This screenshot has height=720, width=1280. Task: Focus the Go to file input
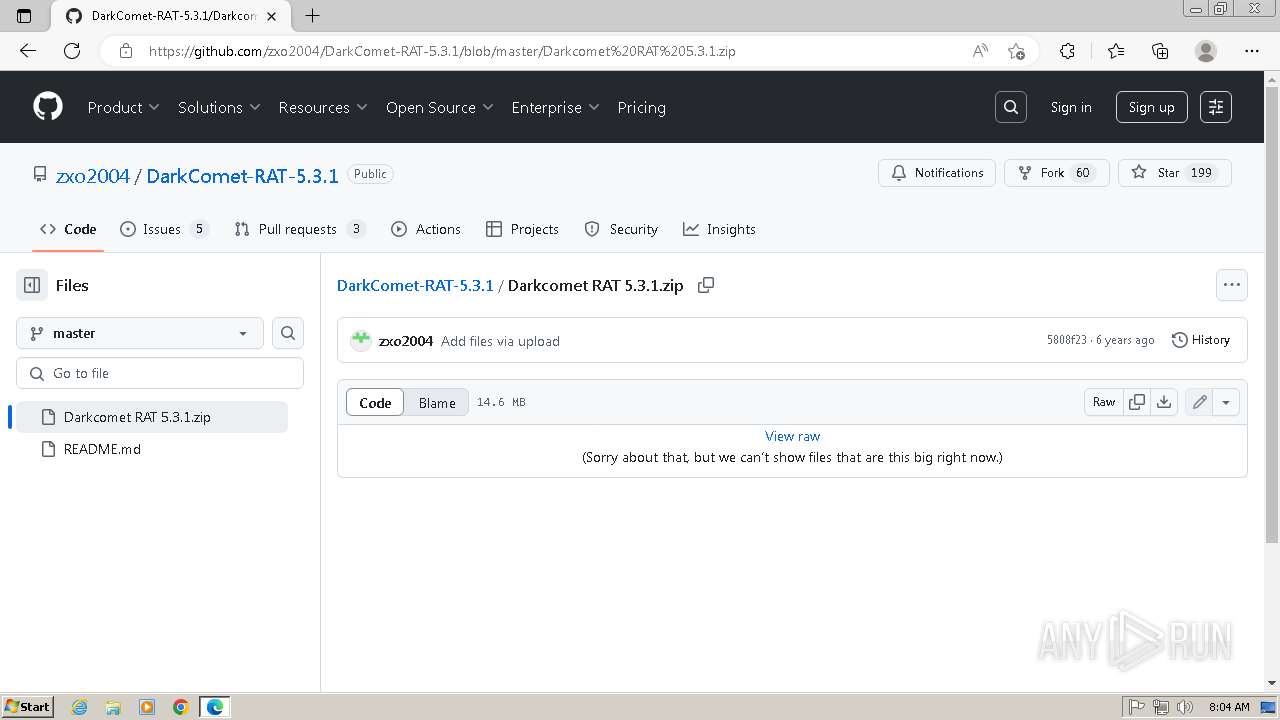point(160,373)
